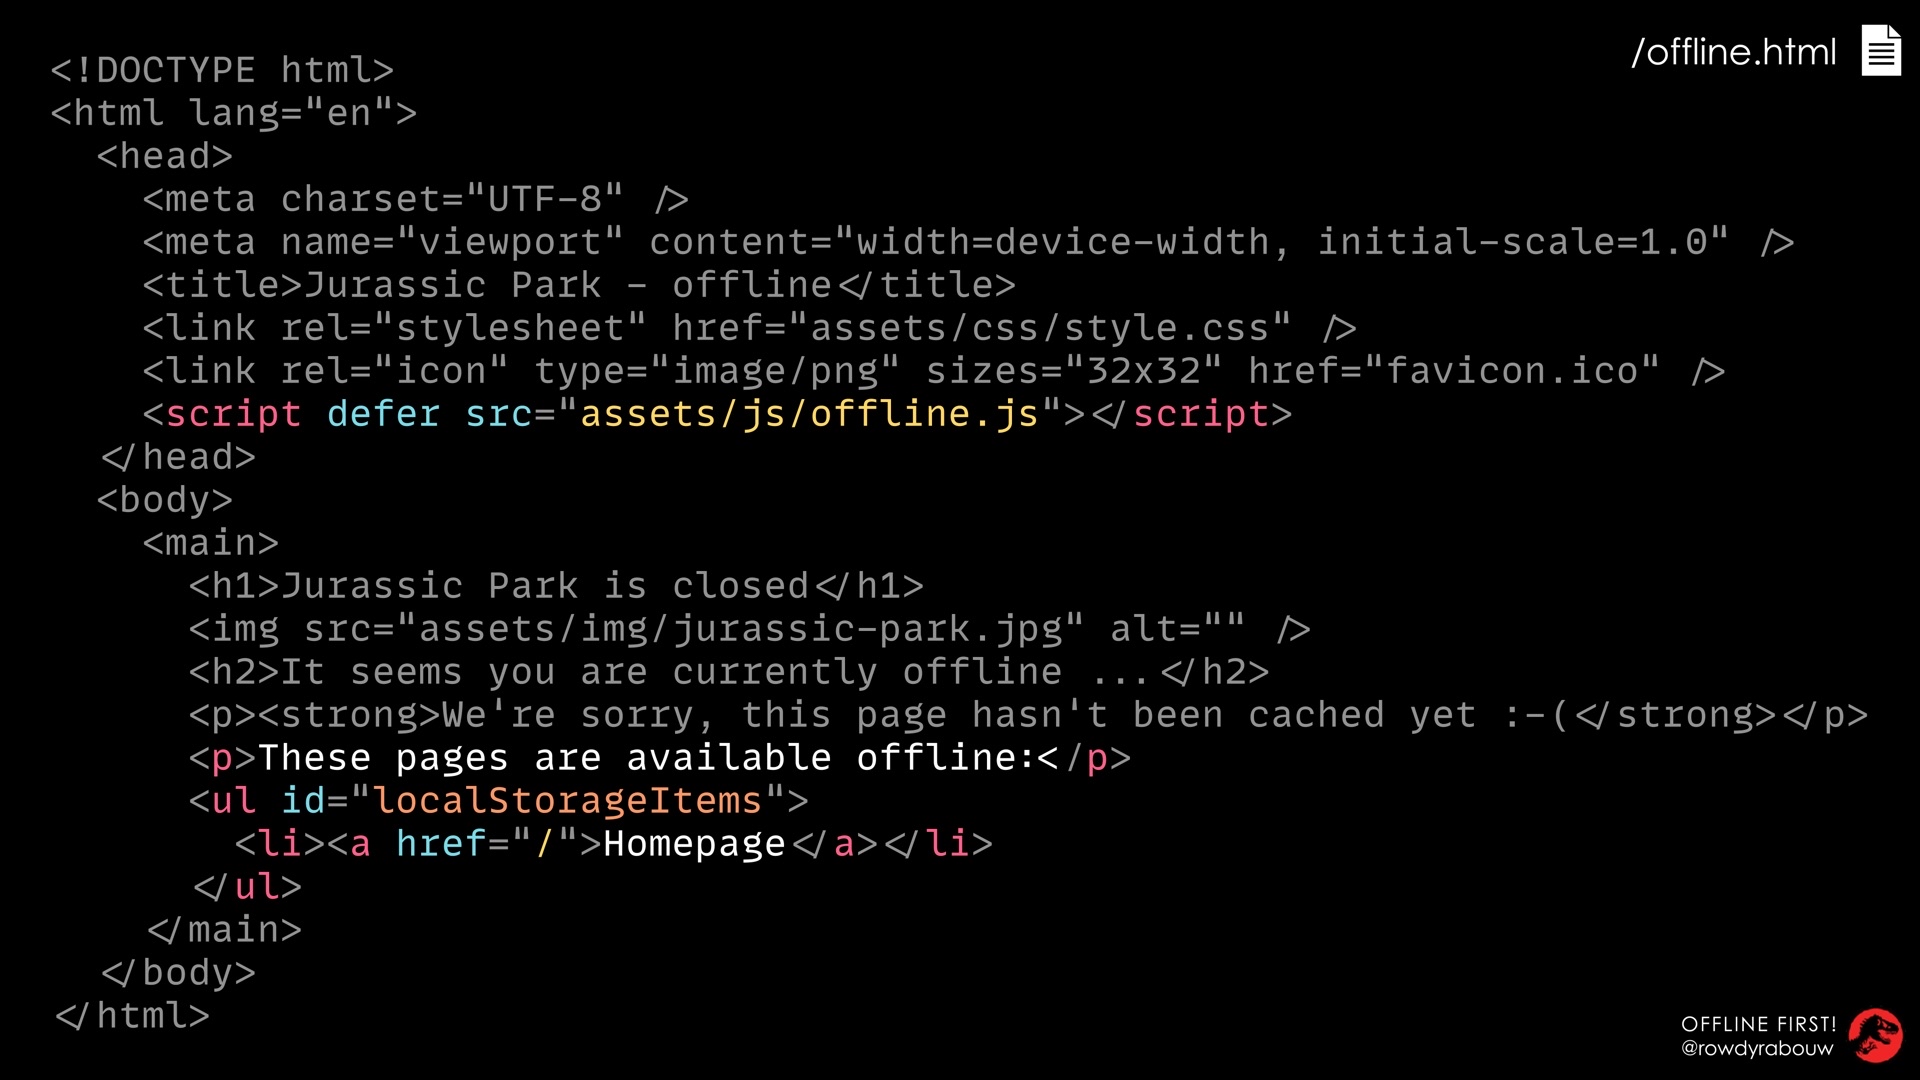
Task: Click the title 'Jurassic Park - offline'
Action: (568, 285)
